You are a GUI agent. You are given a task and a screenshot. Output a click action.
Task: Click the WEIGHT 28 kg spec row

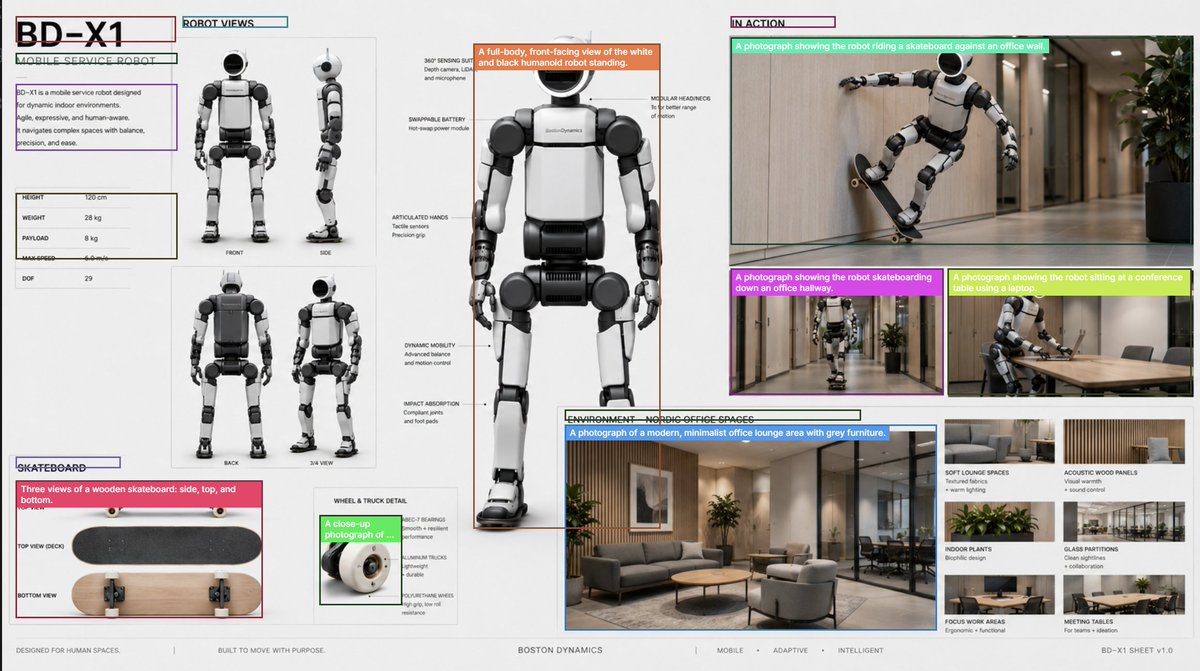(73, 217)
